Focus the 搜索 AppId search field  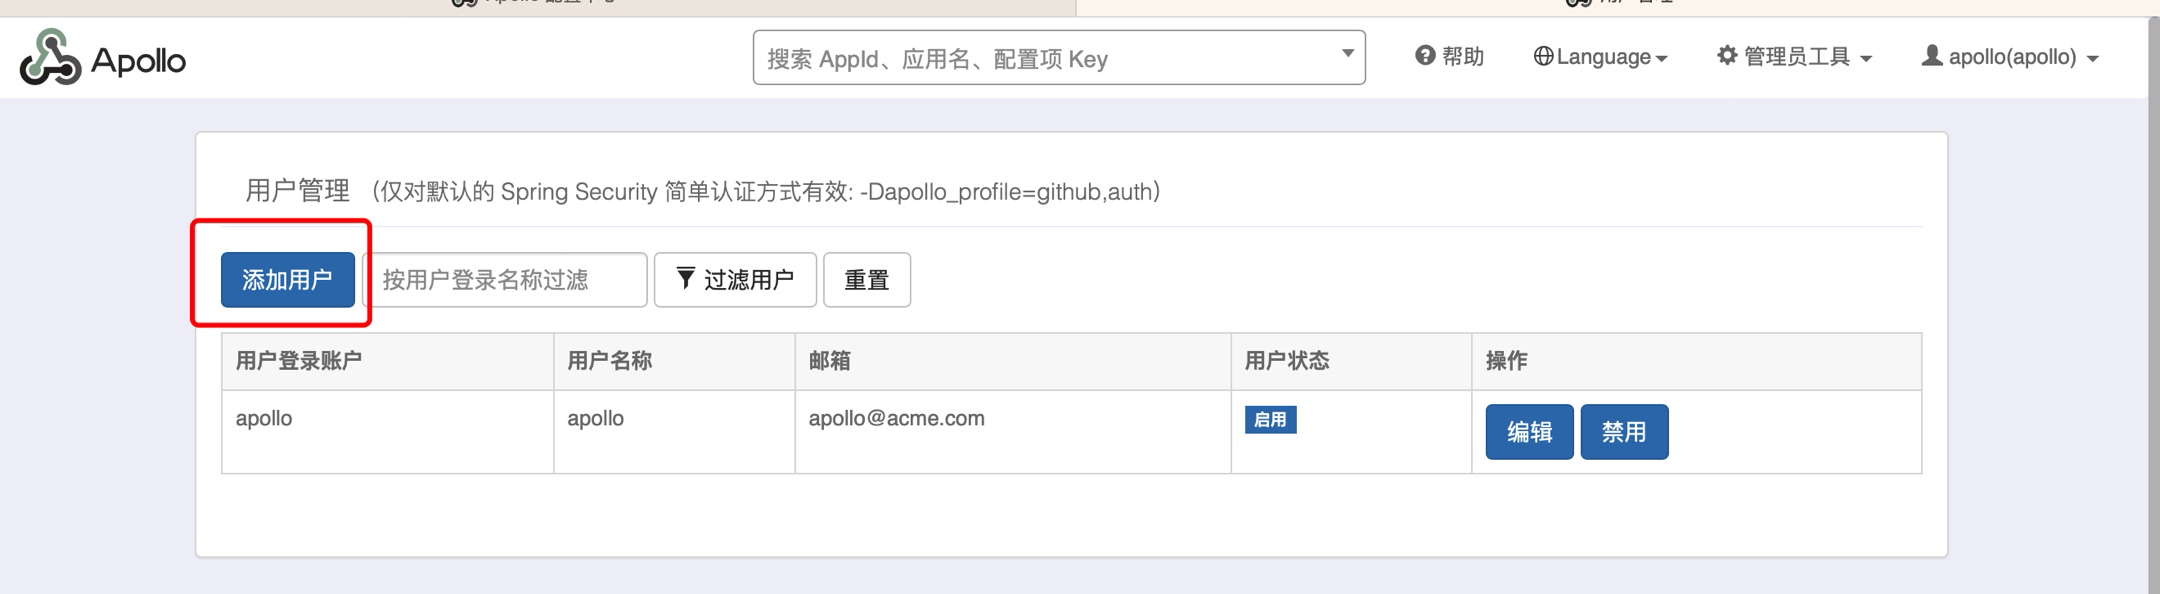(1059, 58)
